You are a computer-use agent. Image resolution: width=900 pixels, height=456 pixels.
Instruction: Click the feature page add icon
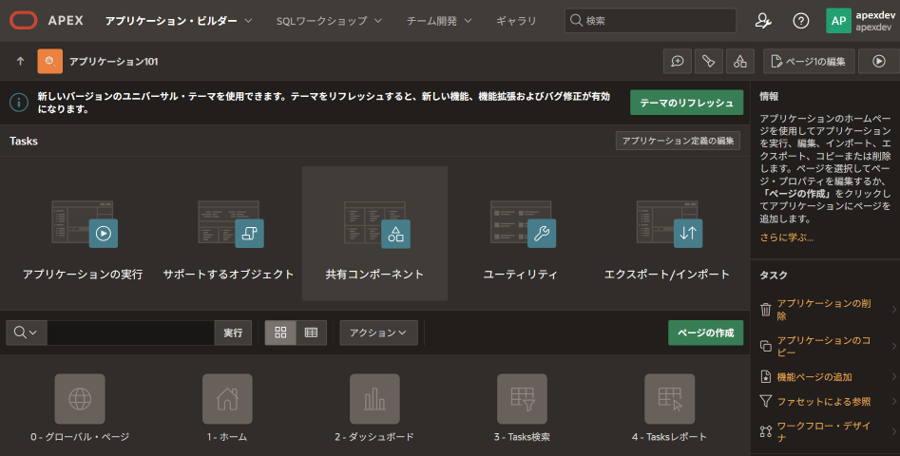tap(766, 377)
